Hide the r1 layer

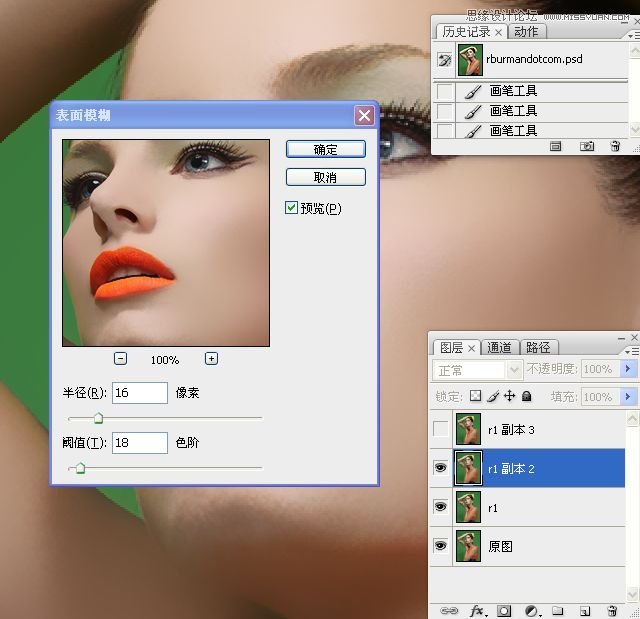pyautogui.click(x=440, y=507)
